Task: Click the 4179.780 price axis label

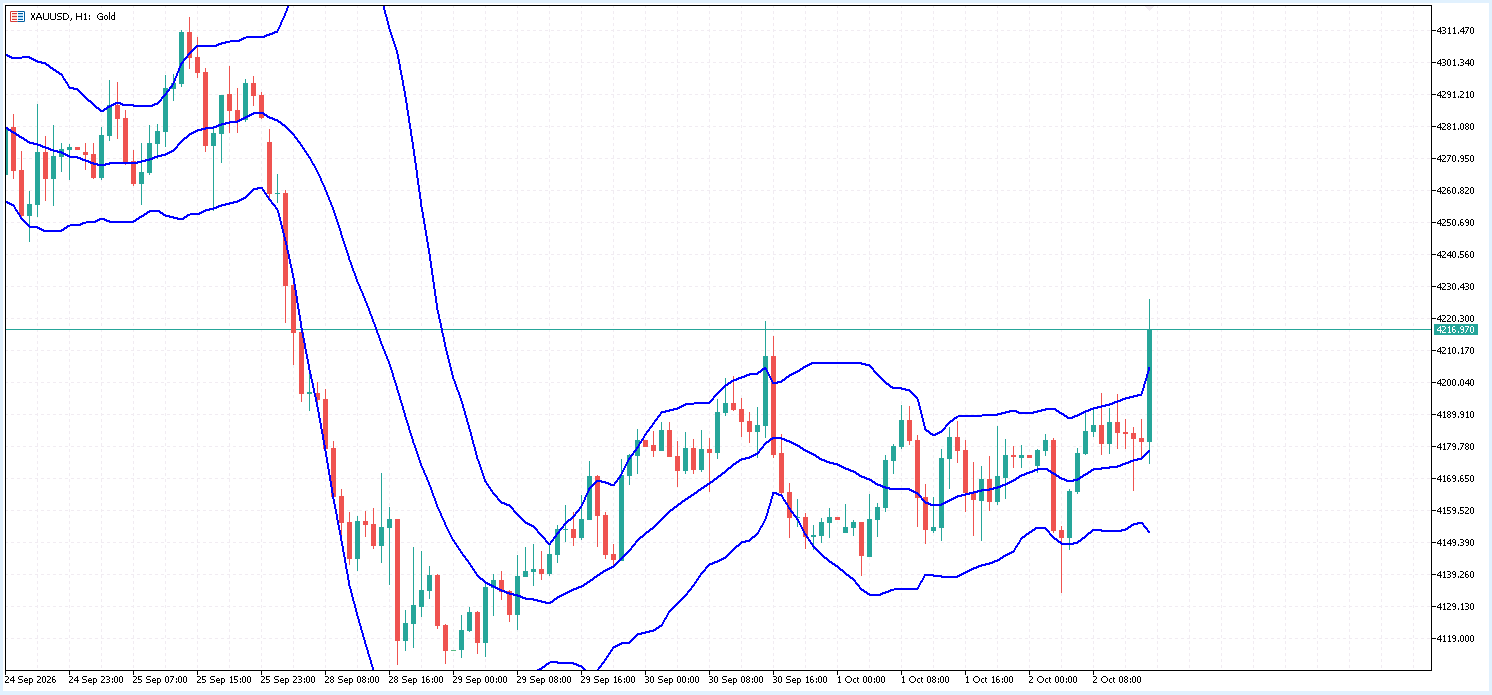Action: click(x=1456, y=447)
